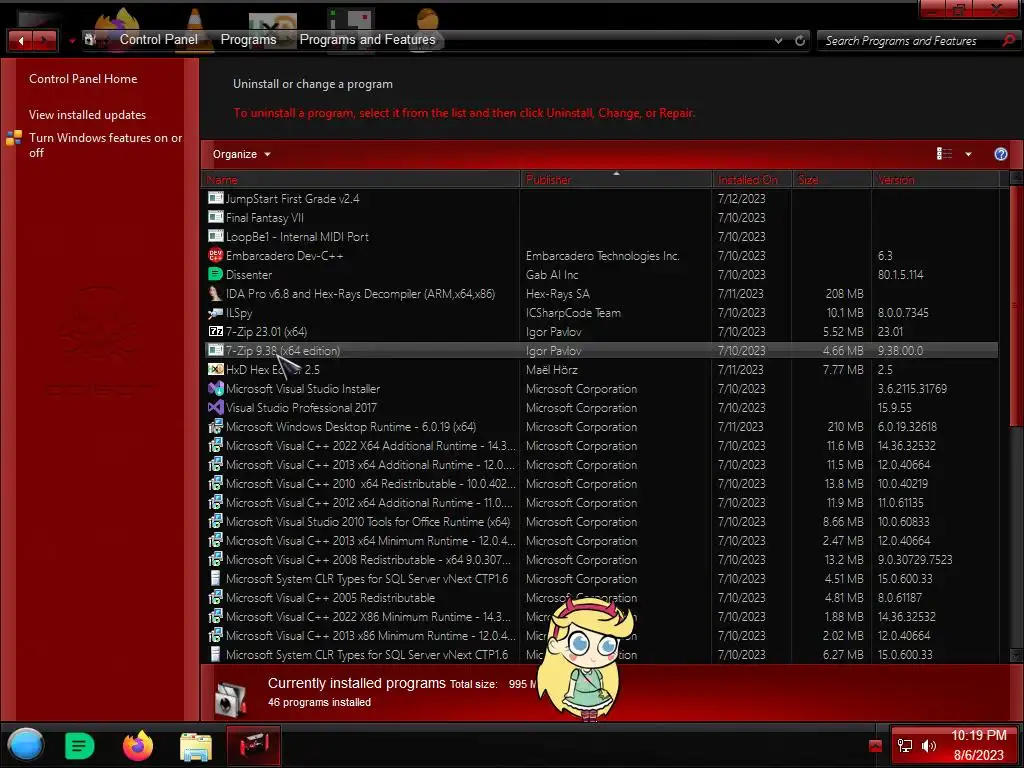The height and width of the screenshot is (768, 1024).
Task: Open Turn Windows features on or off
Action: point(105,145)
